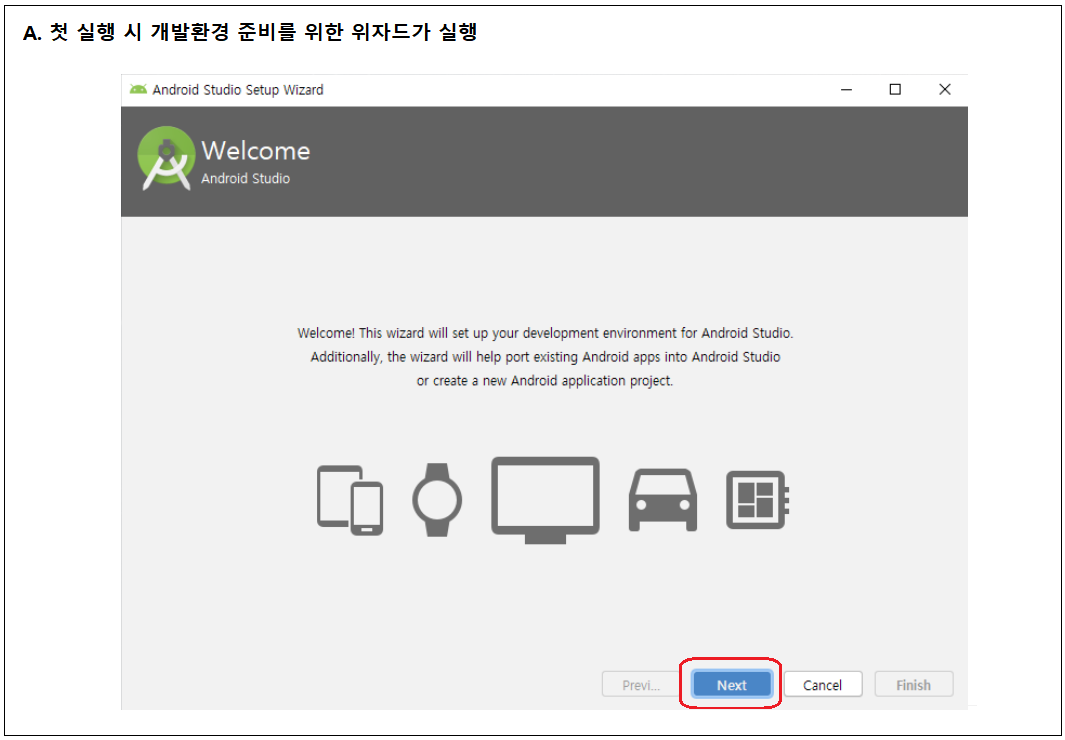
Task: Click the 'Android Studio' subtitle under Welcome
Action: (x=246, y=179)
